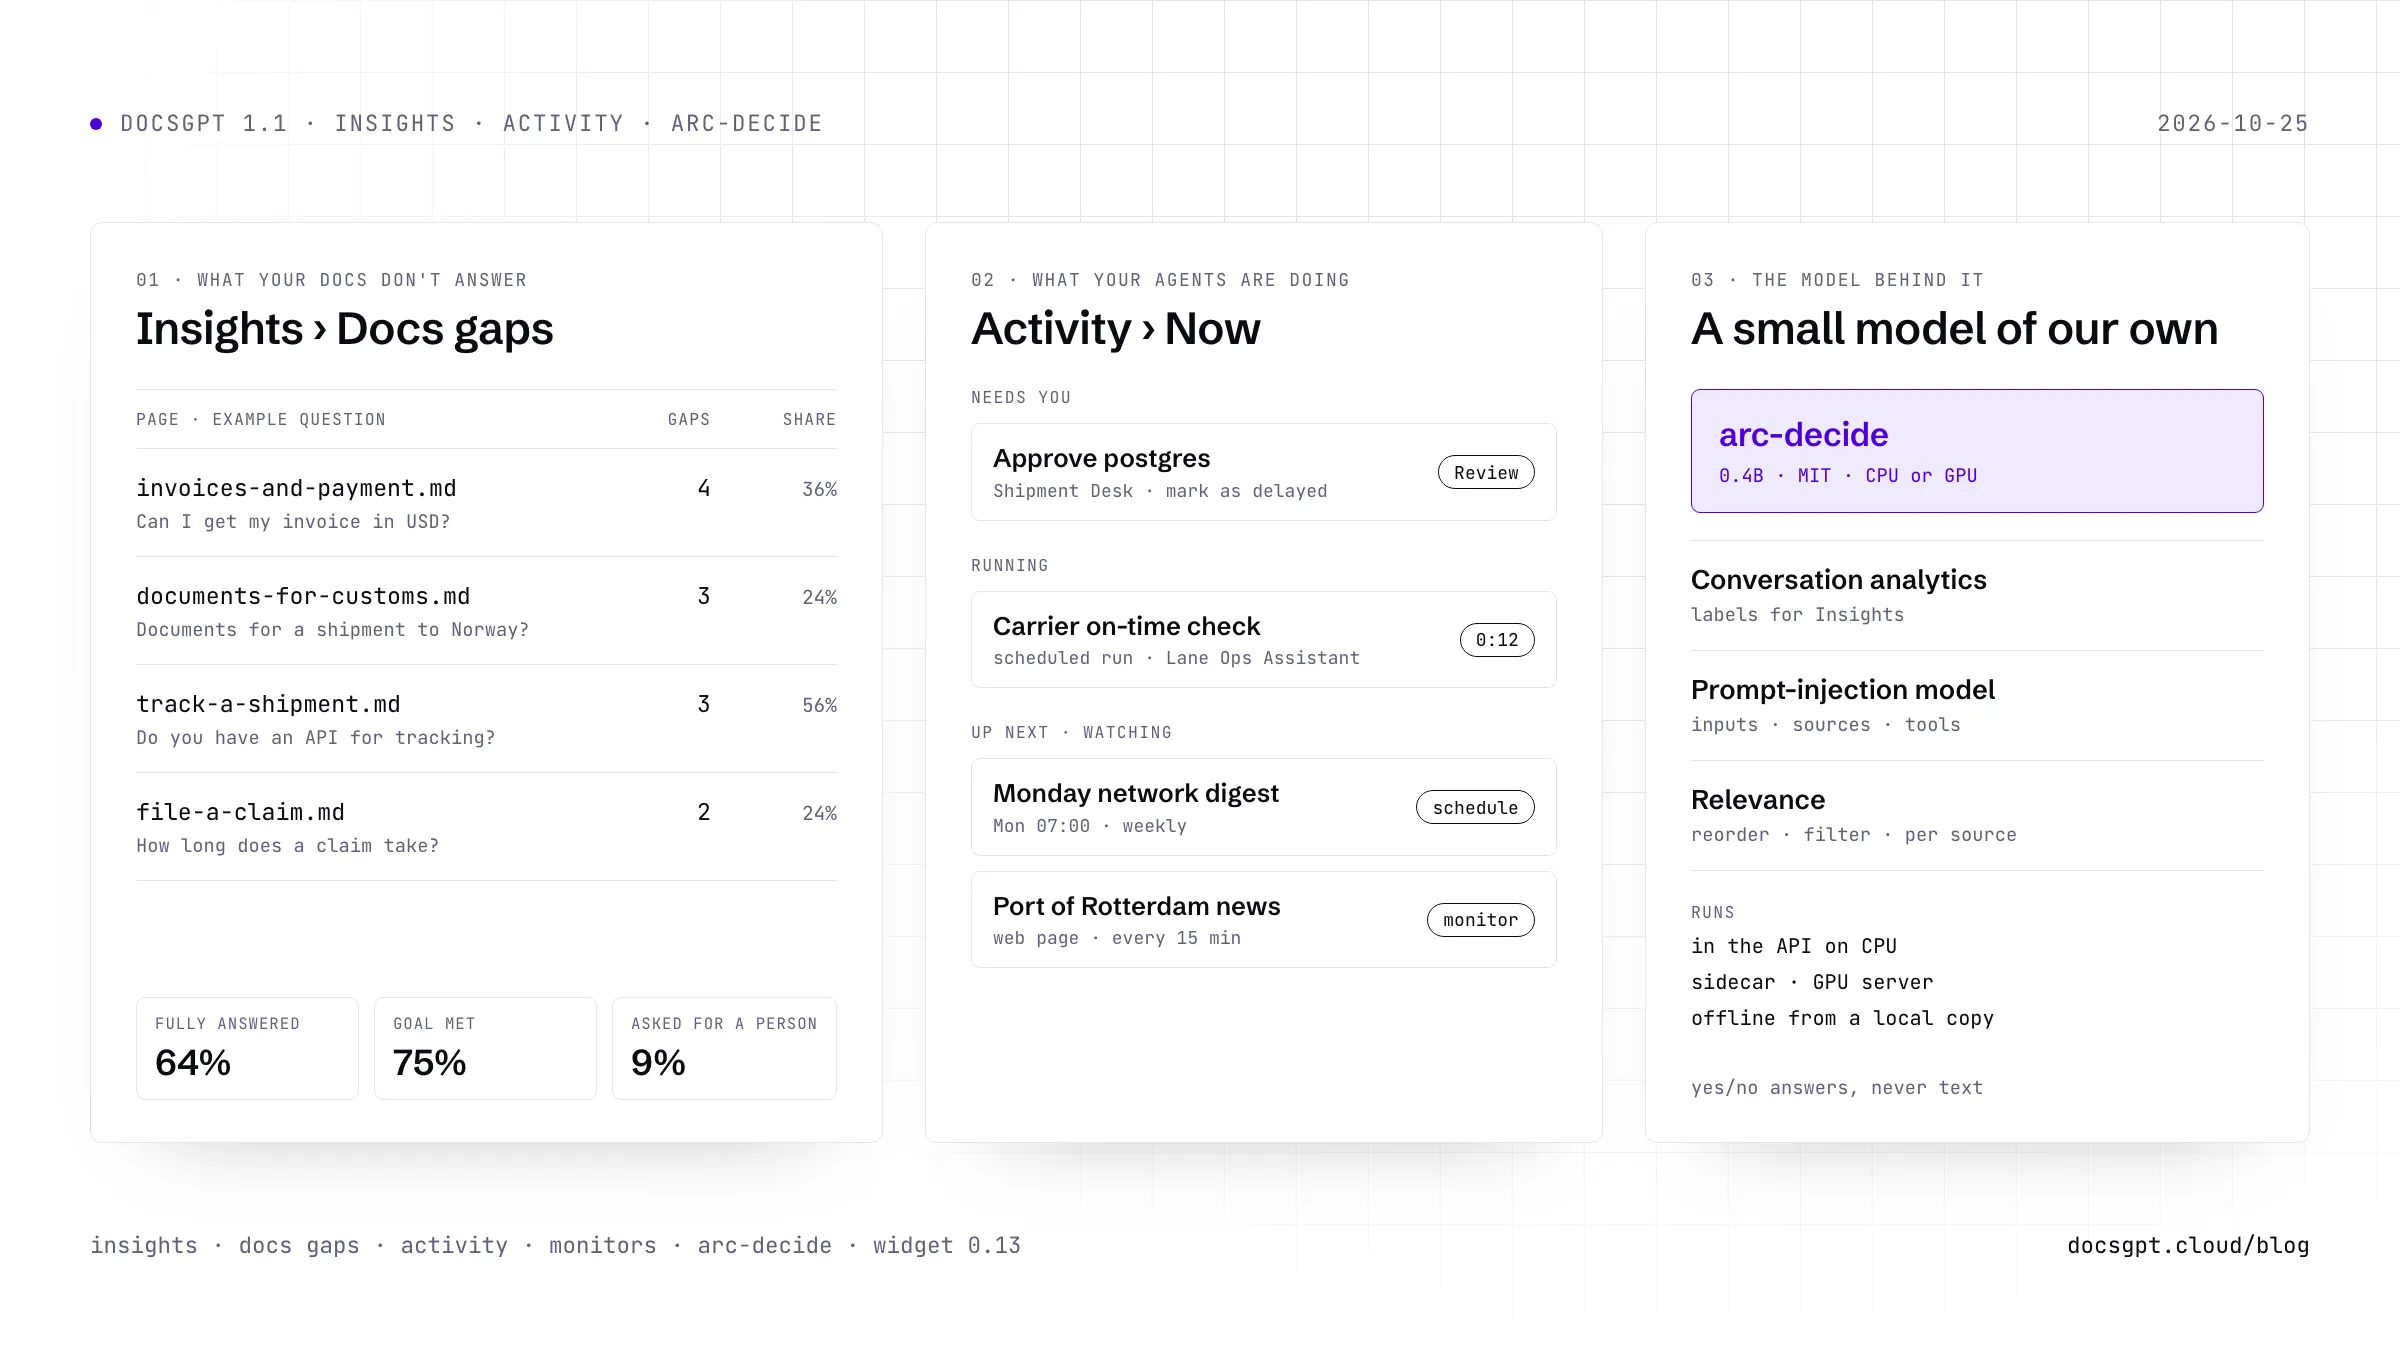Screen dimensions: 2400x1350
Task: Click the sidecar · GPU server line
Action: click(x=1812, y=982)
